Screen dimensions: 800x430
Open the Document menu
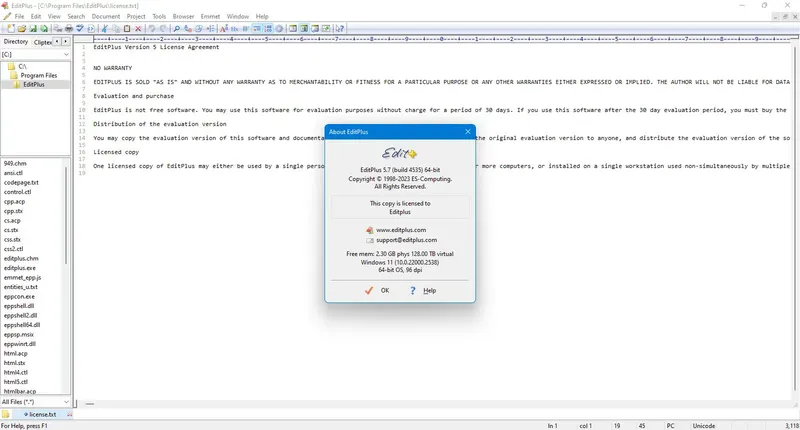106,16
